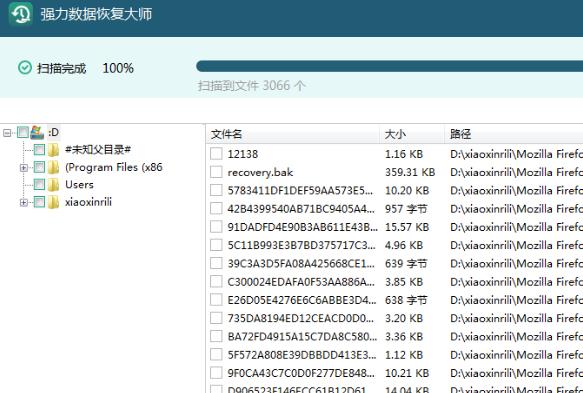Click file name 5783411DF1DEF59AA573E5...

click(x=300, y=190)
